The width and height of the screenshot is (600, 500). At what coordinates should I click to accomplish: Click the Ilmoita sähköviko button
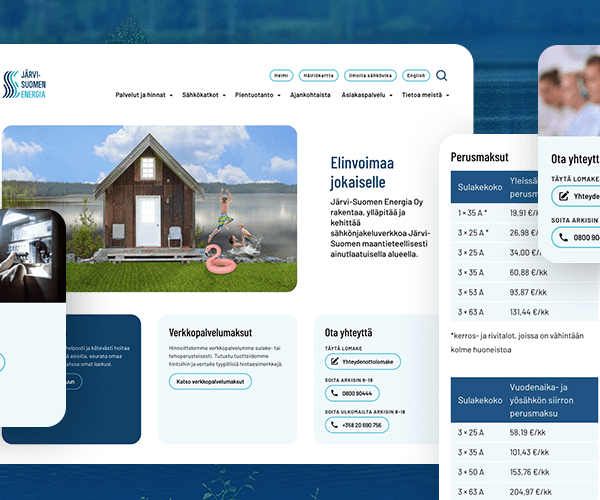370,76
